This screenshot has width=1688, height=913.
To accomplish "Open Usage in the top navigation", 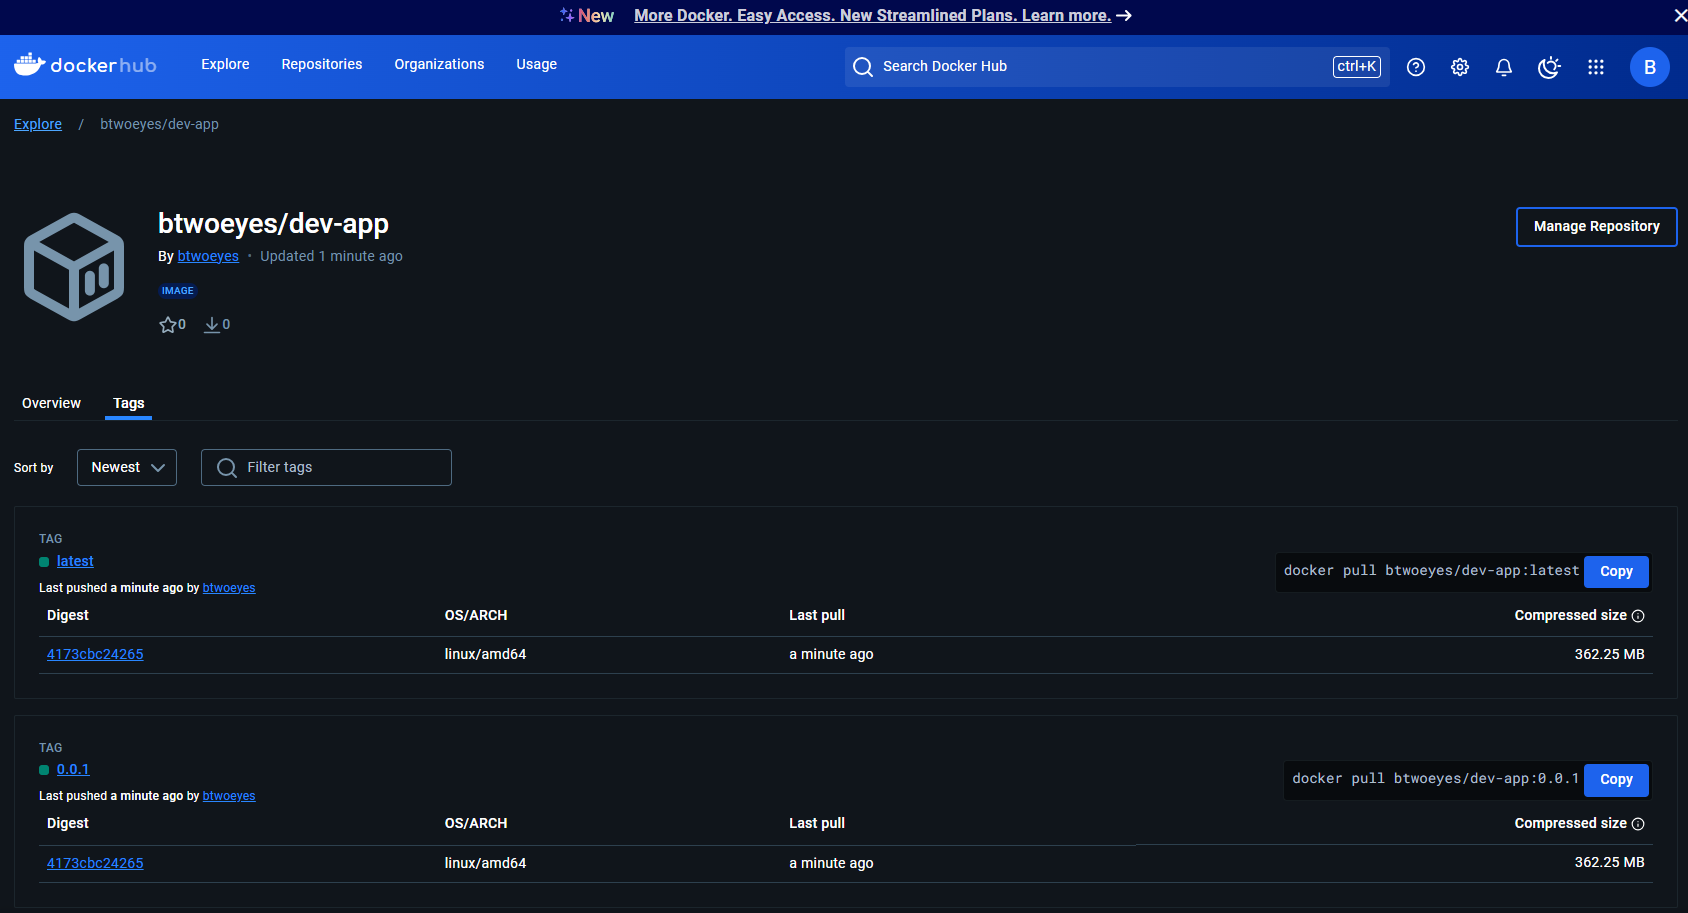I will (x=537, y=64).
